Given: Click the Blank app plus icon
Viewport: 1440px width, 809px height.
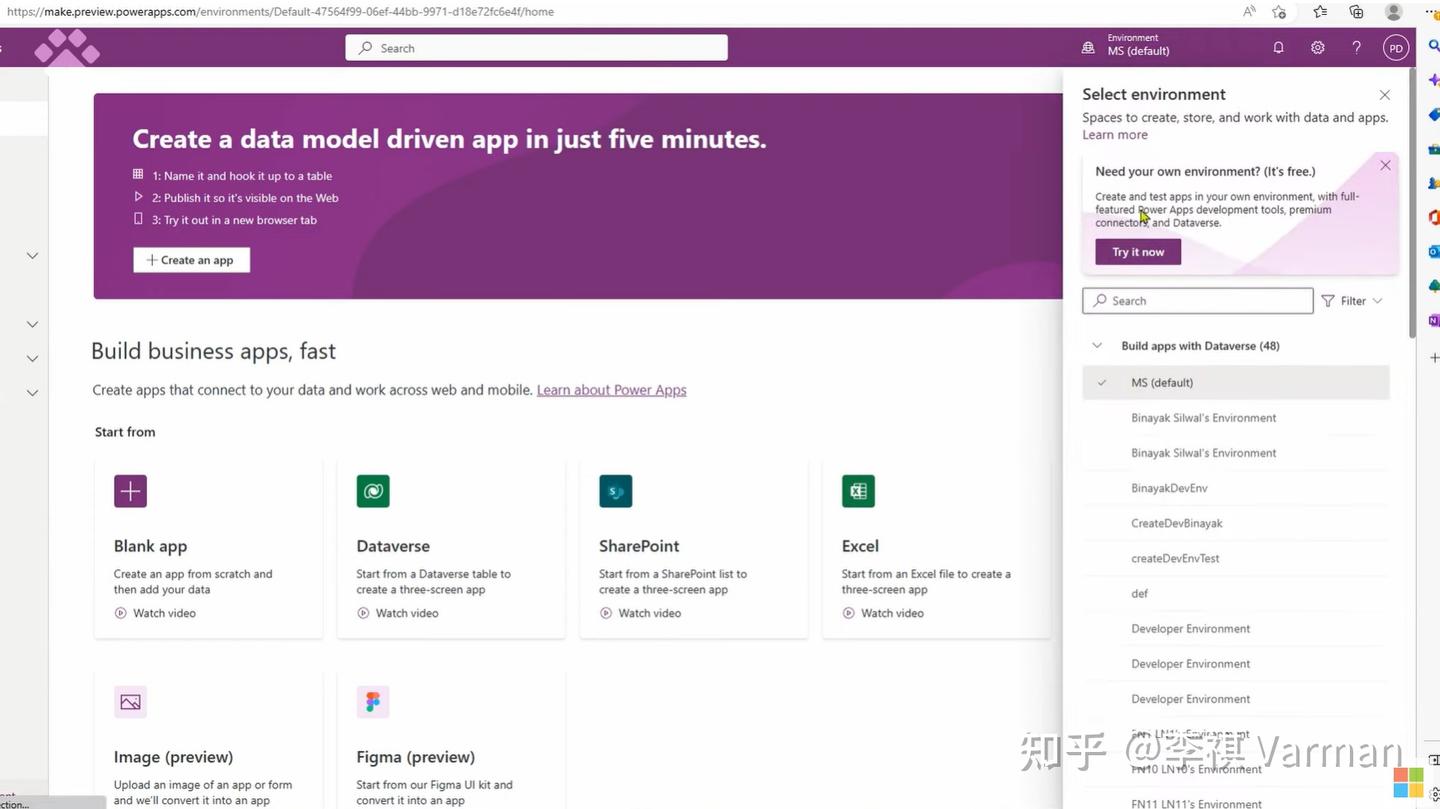Looking at the screenshot, I should point(131,491).
